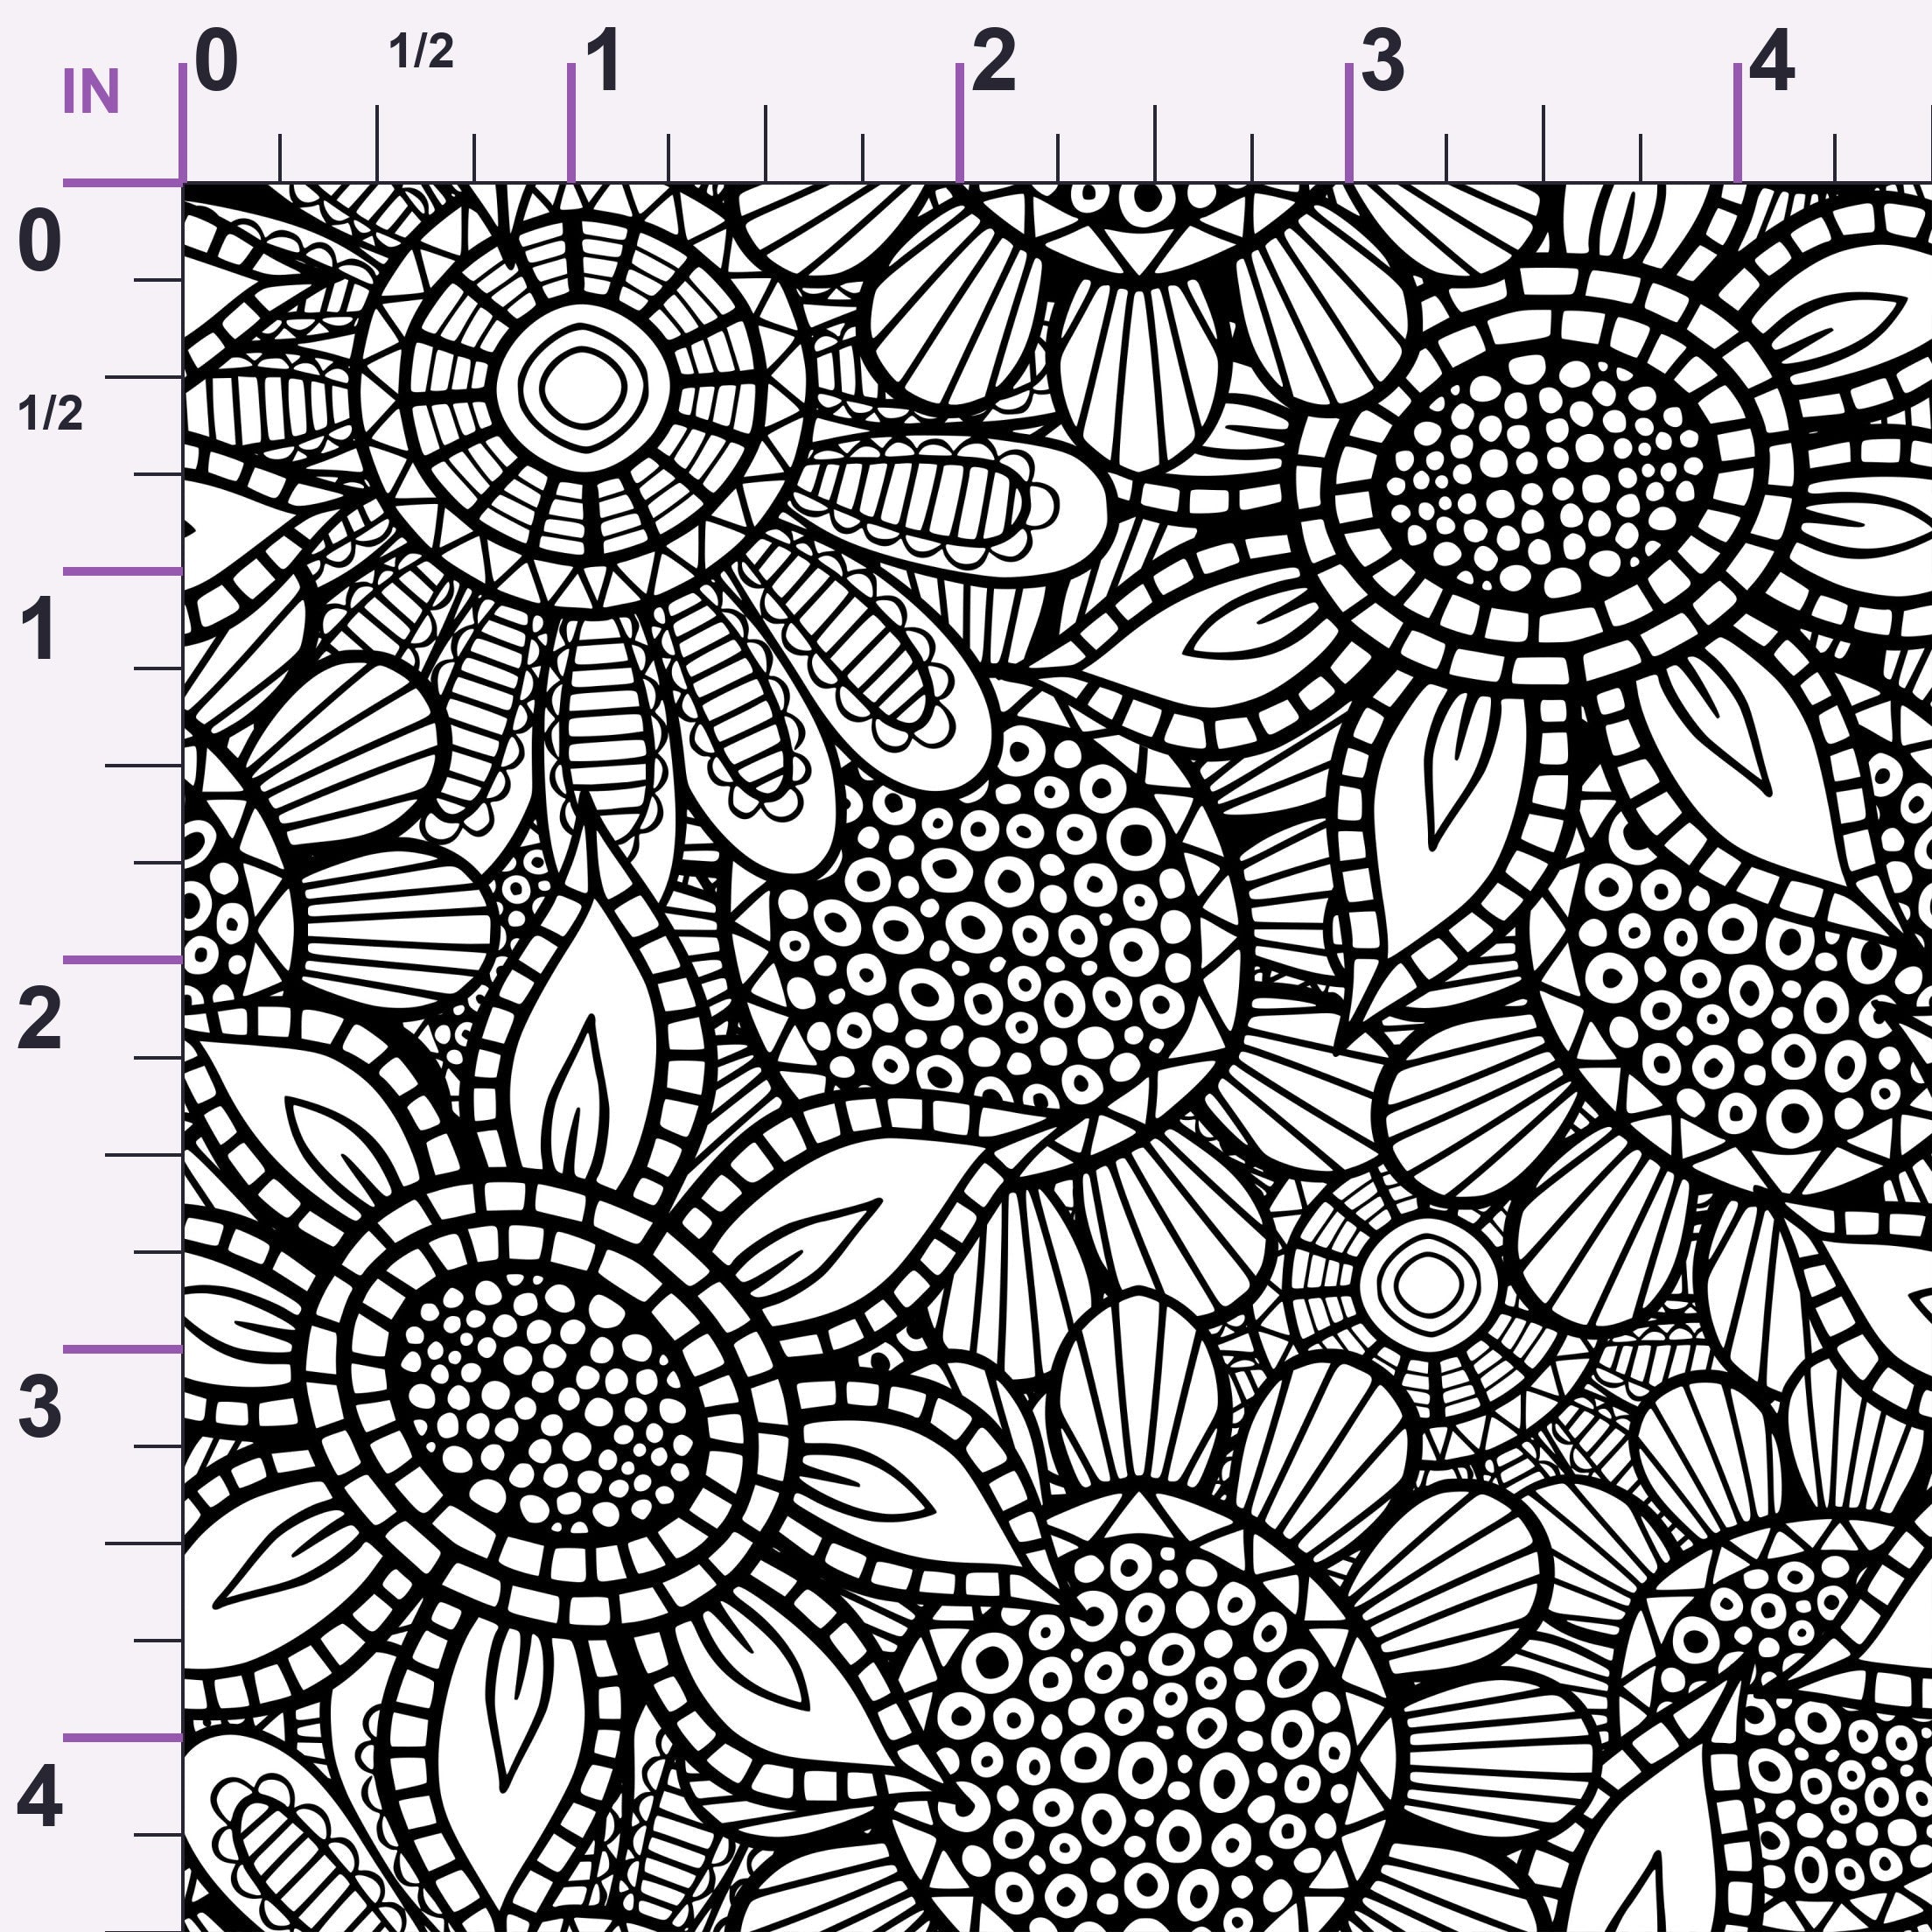Screen dimensions: 1932x1932
Task: Click the 1/2 label on top ruler
Action: pos(421,51)
